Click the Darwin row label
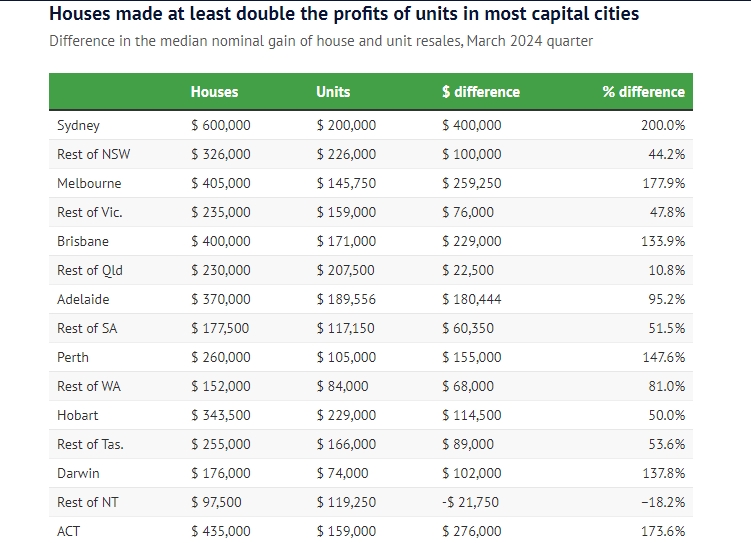The width and height of the screenshot is (751, 543). (78, 474)
